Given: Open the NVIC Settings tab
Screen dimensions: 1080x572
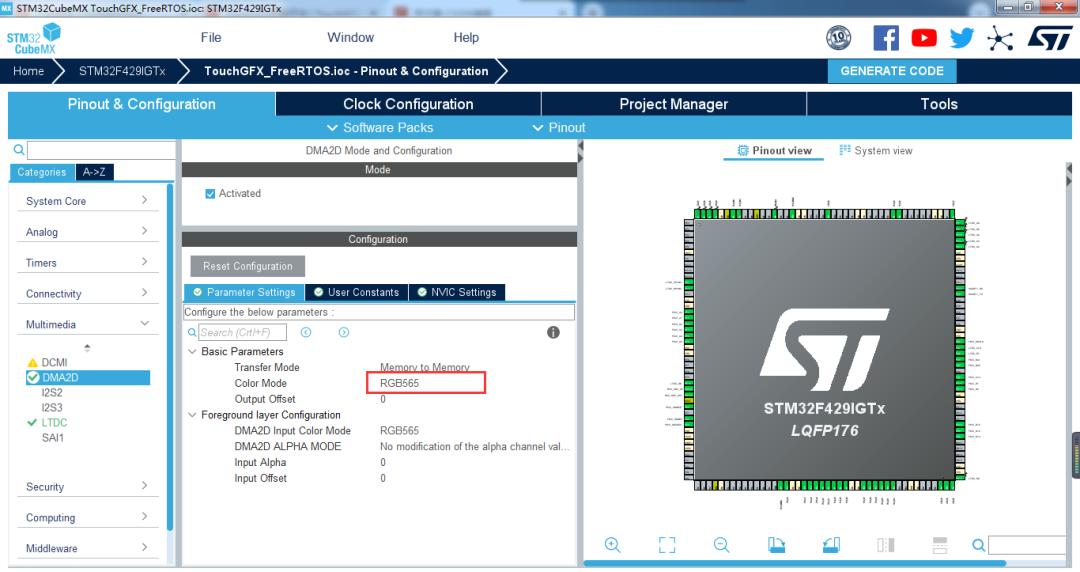Looking at the screenshot, I should pyautogui.click(x=457, y=292).
